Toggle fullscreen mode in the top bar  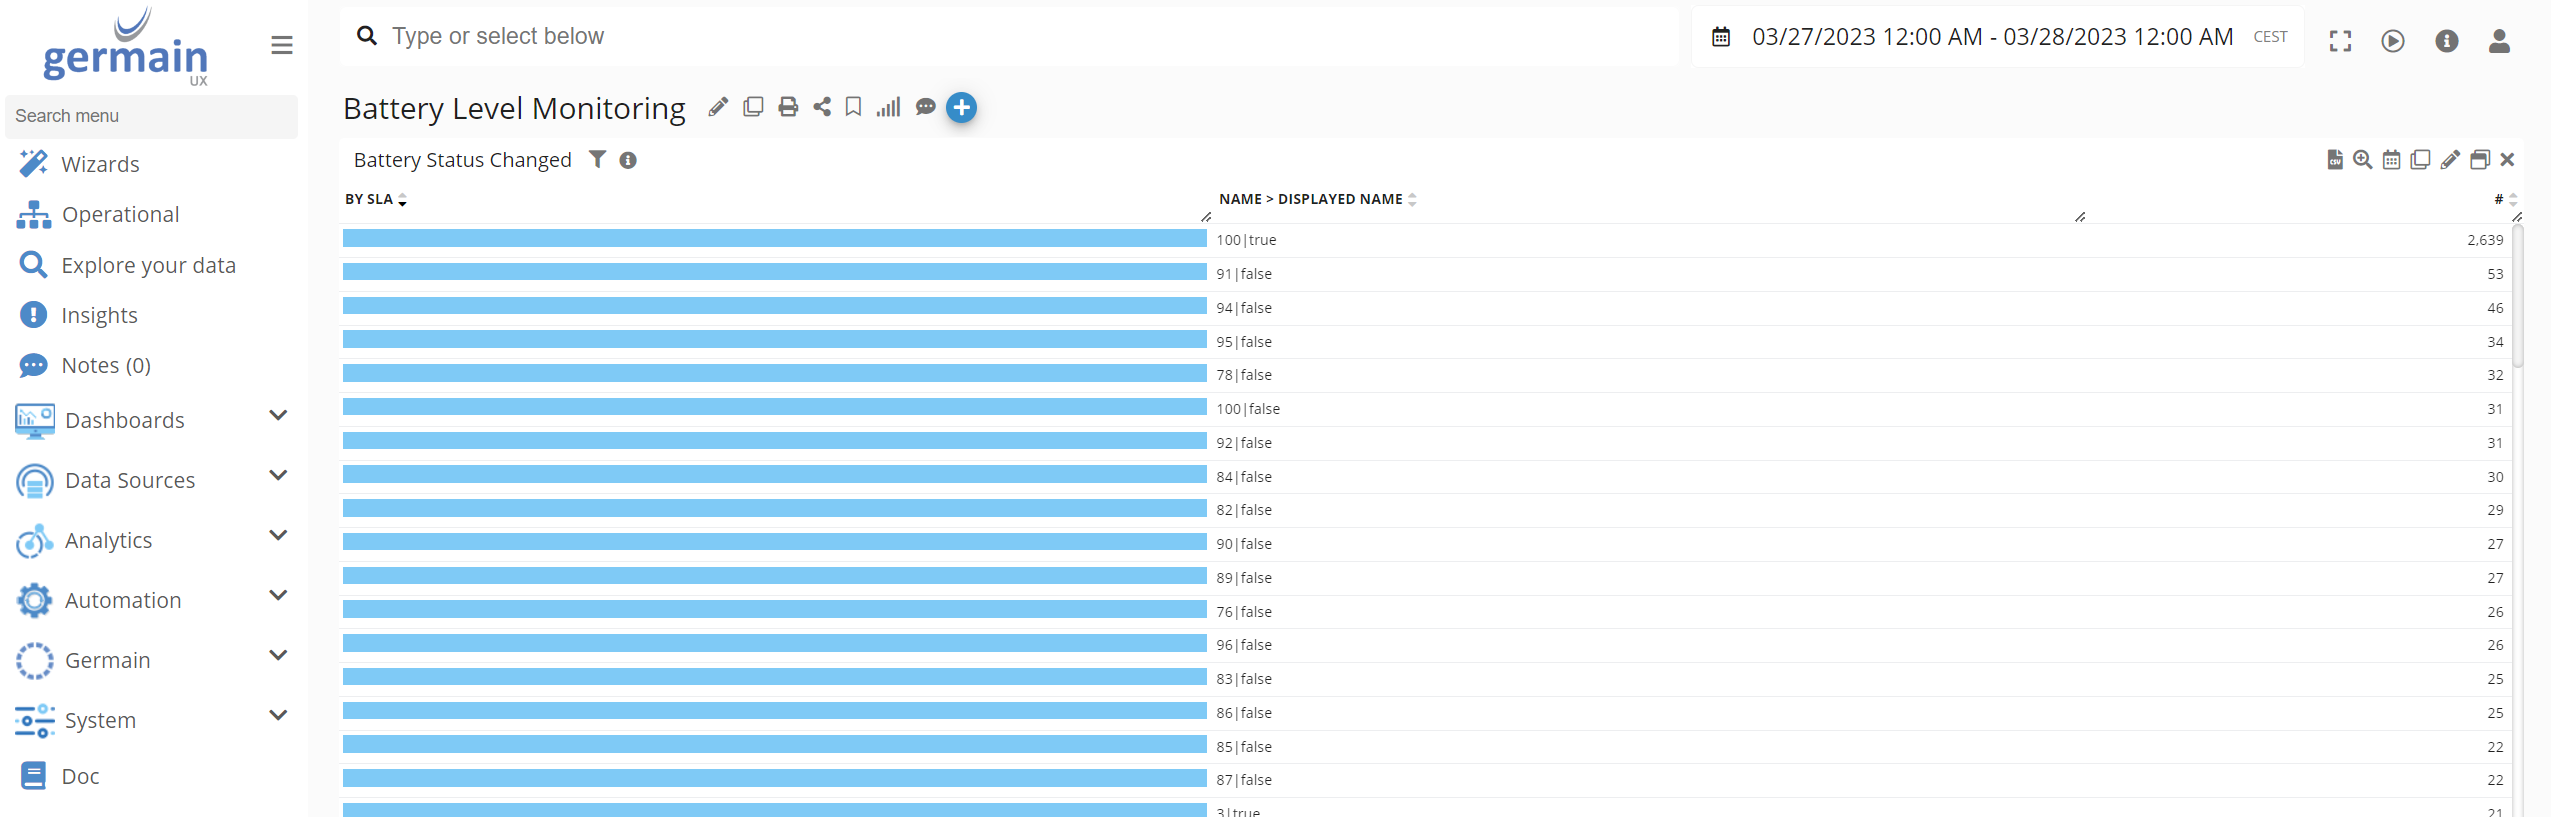pos(2340,41)
